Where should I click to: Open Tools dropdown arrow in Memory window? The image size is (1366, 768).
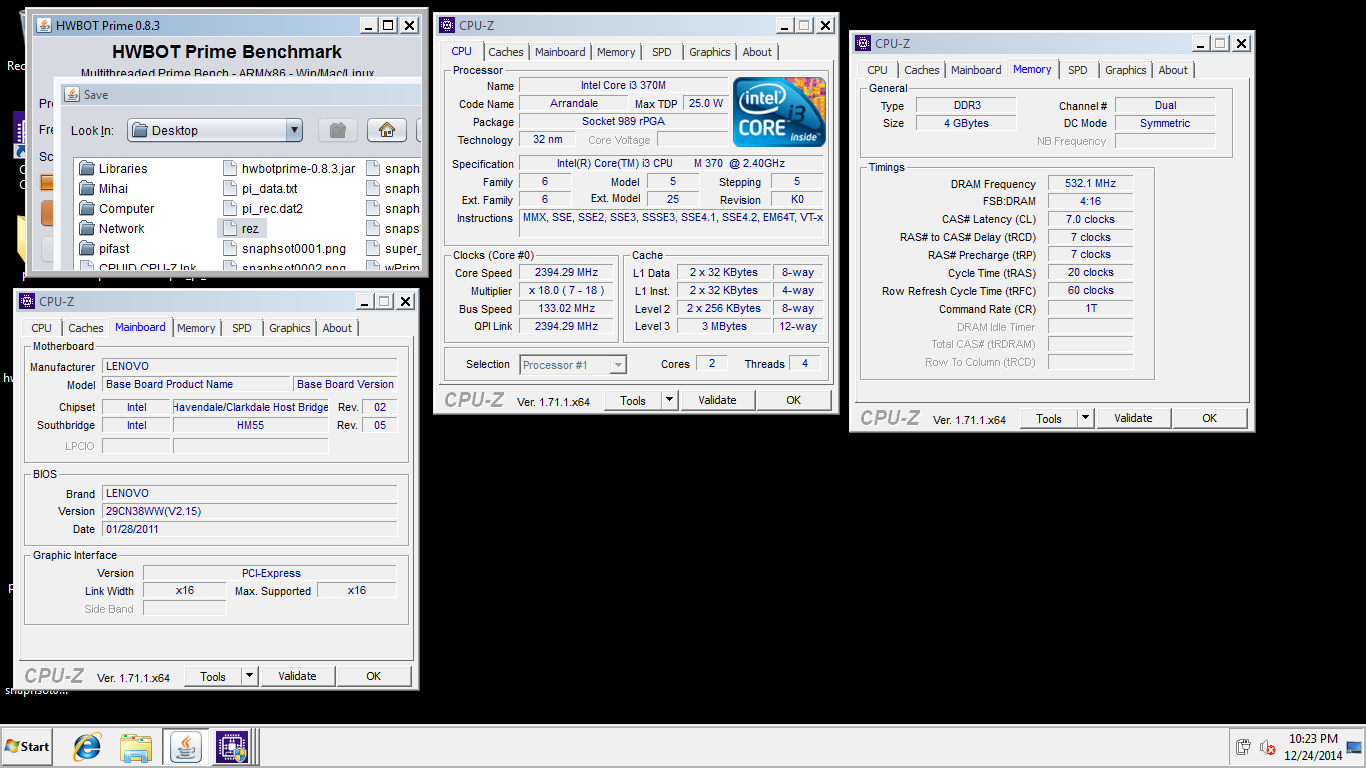pos(1085,418)
